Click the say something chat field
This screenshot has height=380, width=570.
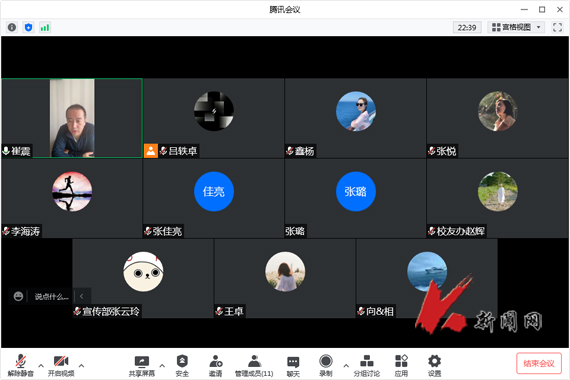coord(51,296)
